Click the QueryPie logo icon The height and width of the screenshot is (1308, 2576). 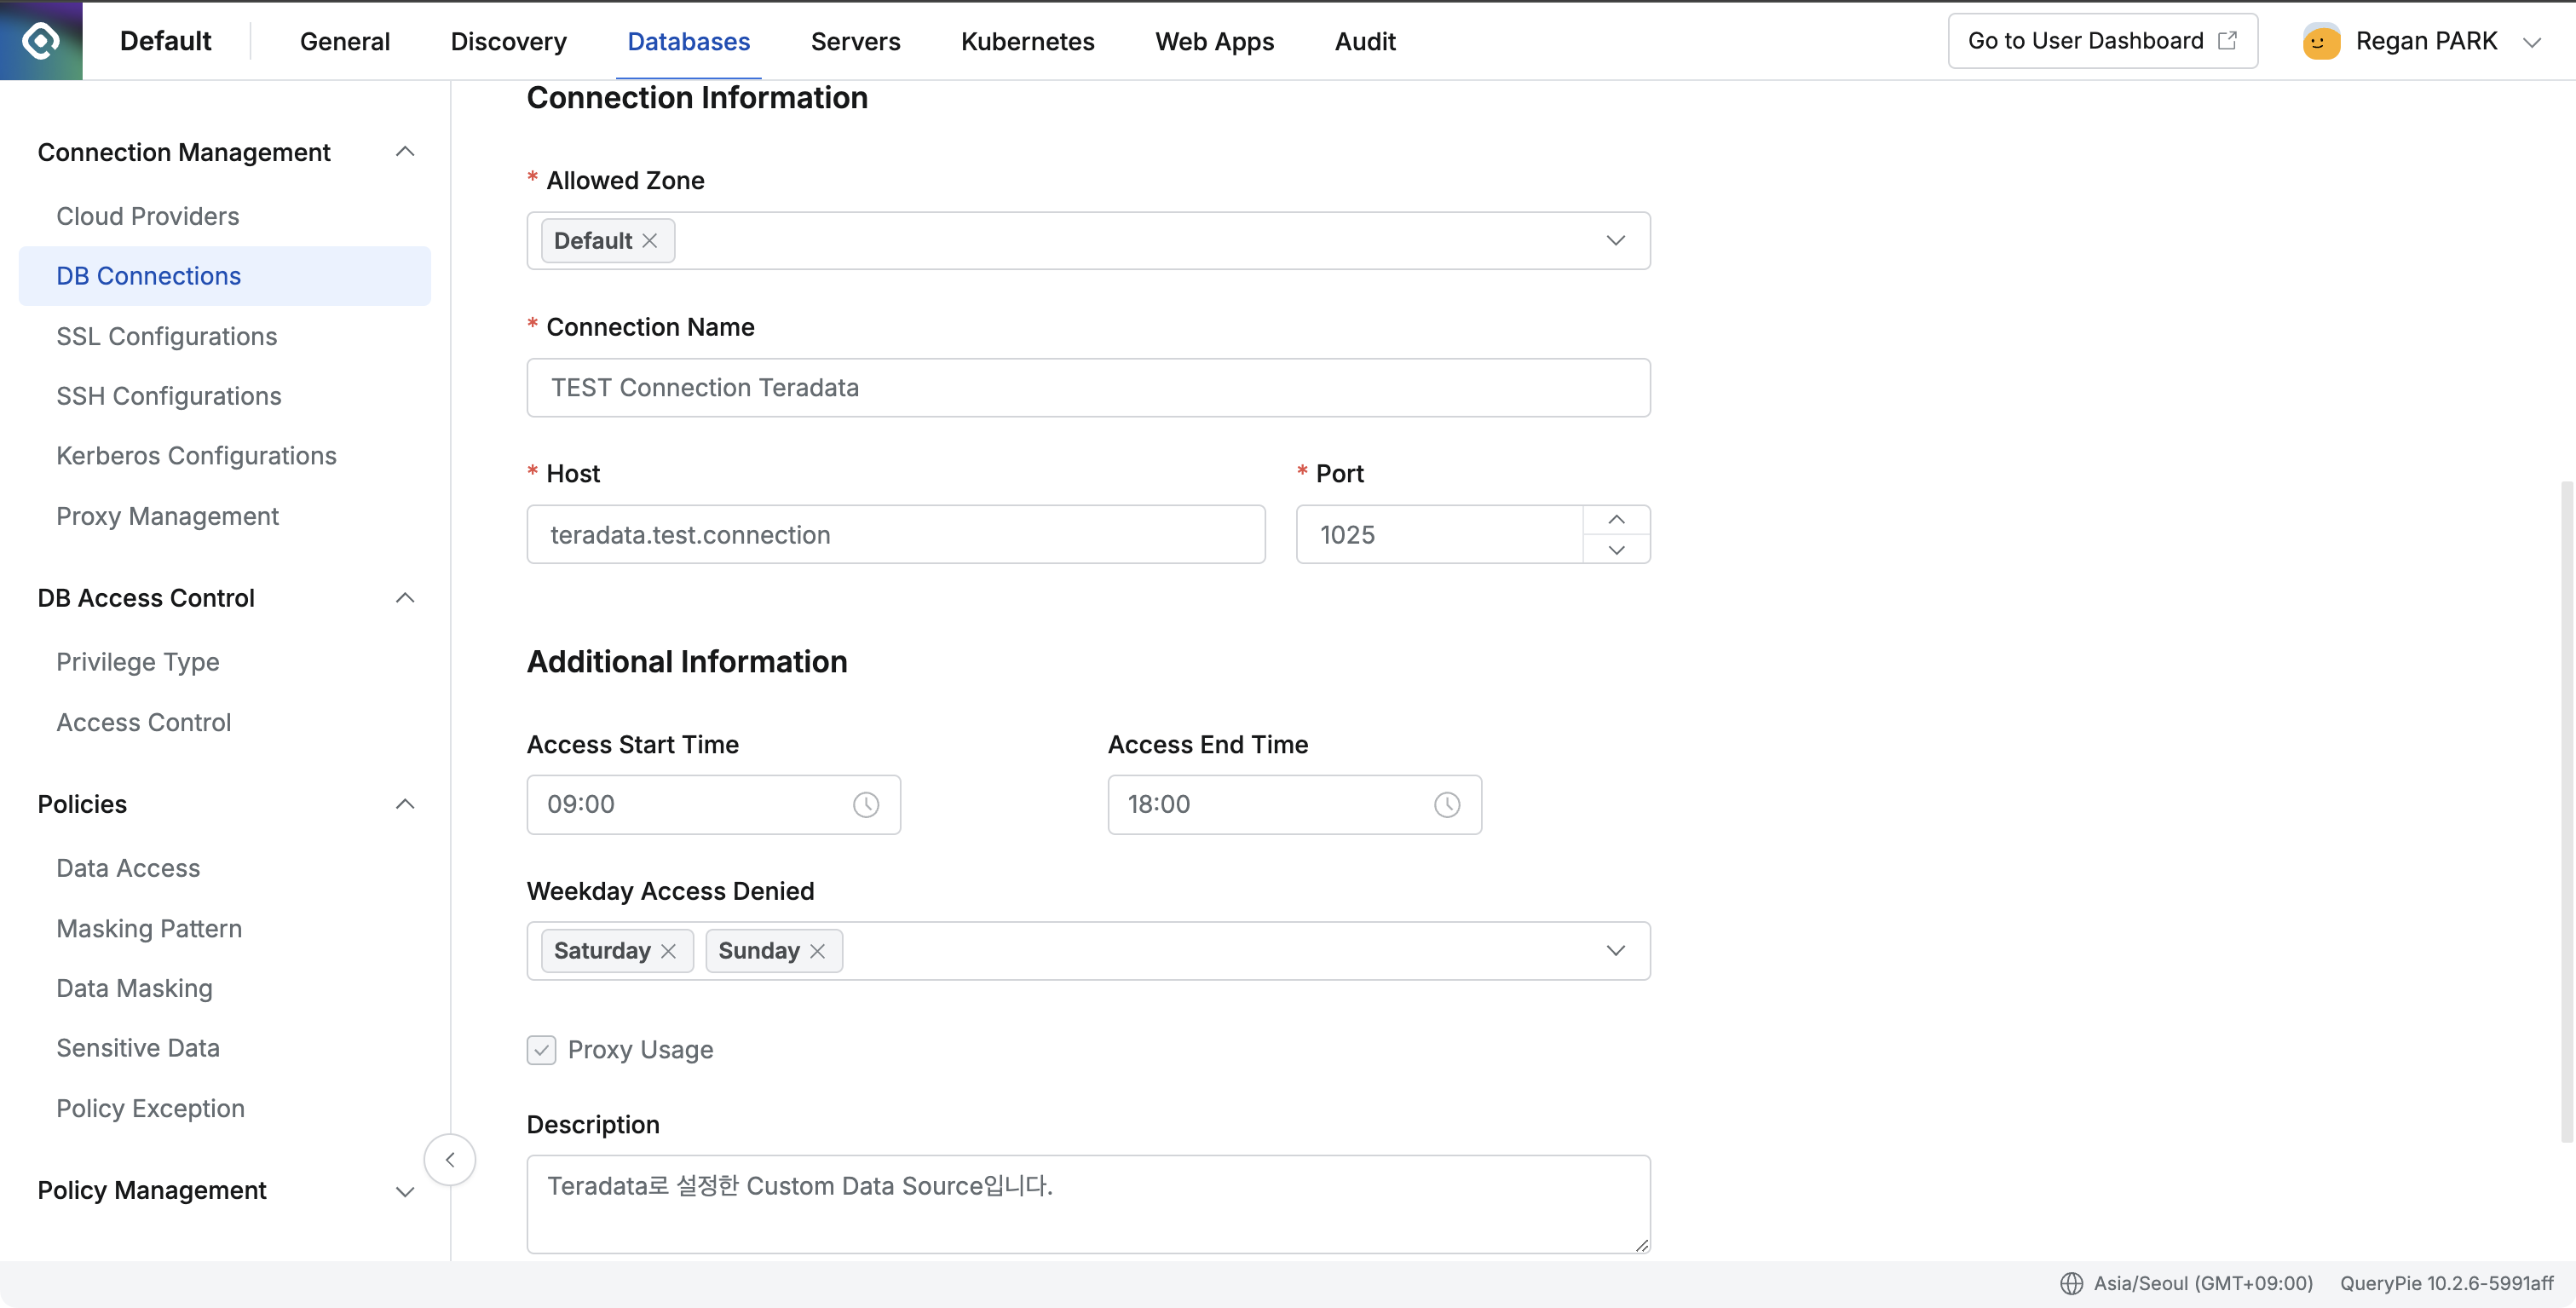click(41, 41)
